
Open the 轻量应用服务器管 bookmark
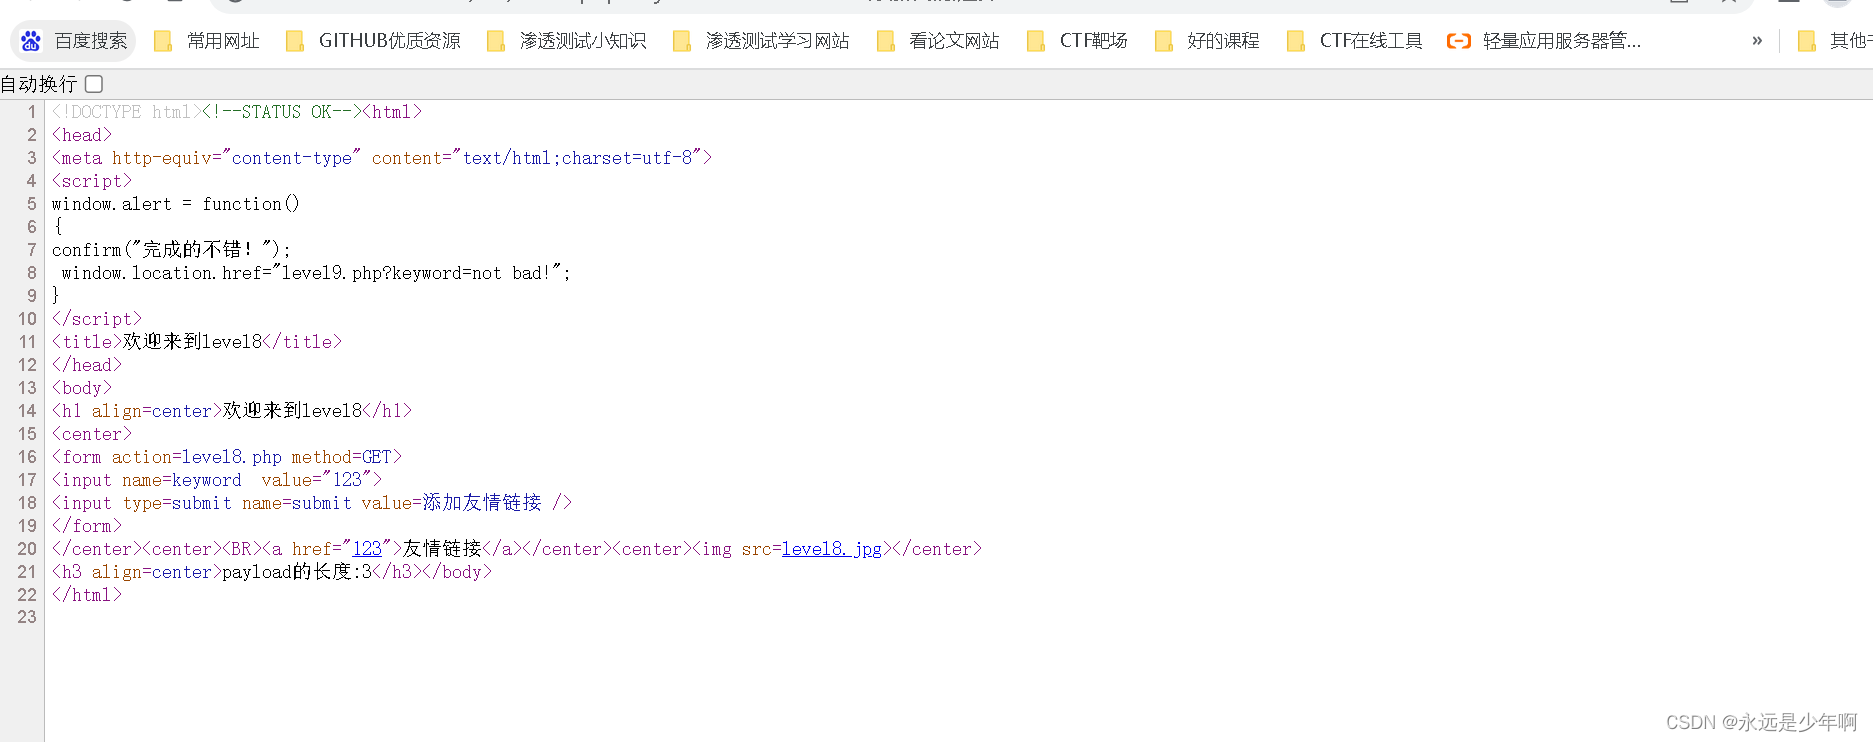pos(1544,41)
